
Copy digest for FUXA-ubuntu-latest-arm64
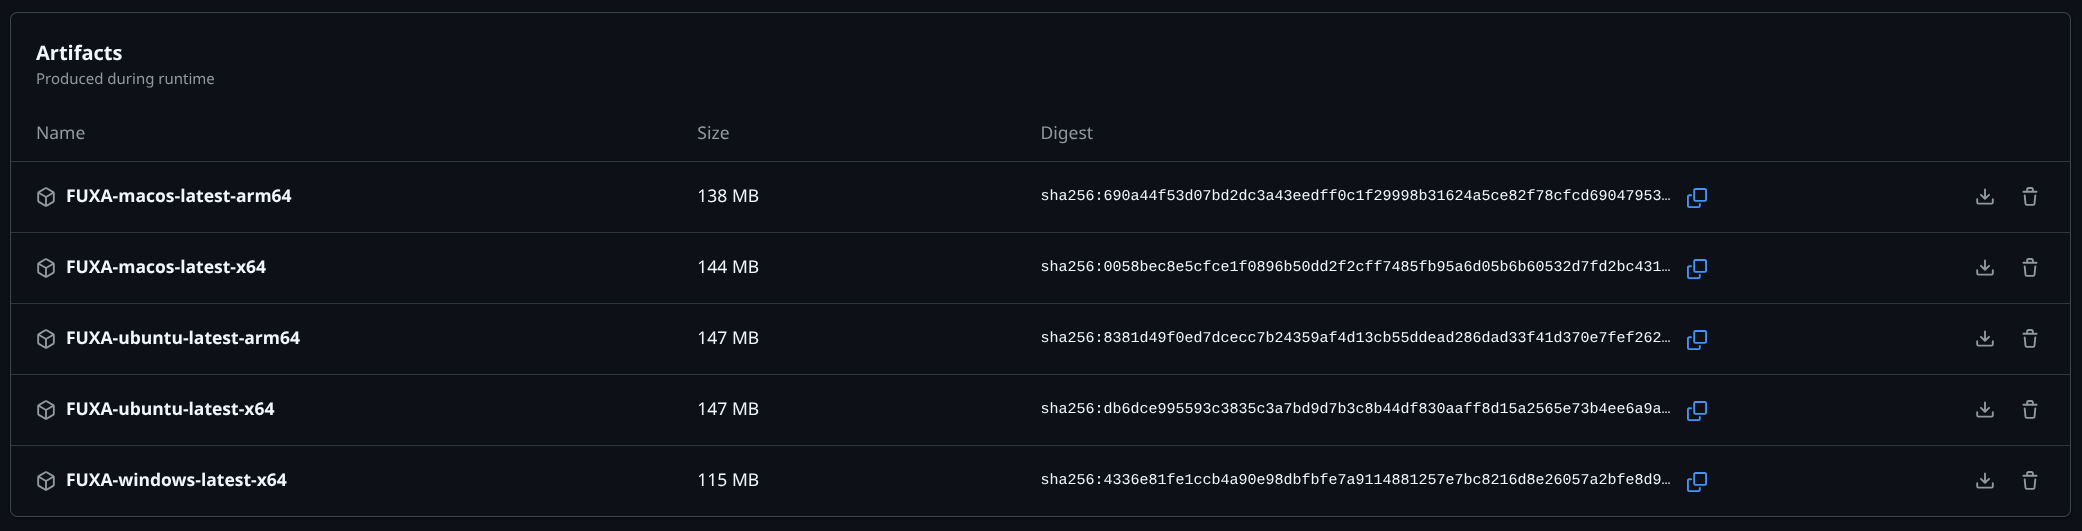(1697, 339)
